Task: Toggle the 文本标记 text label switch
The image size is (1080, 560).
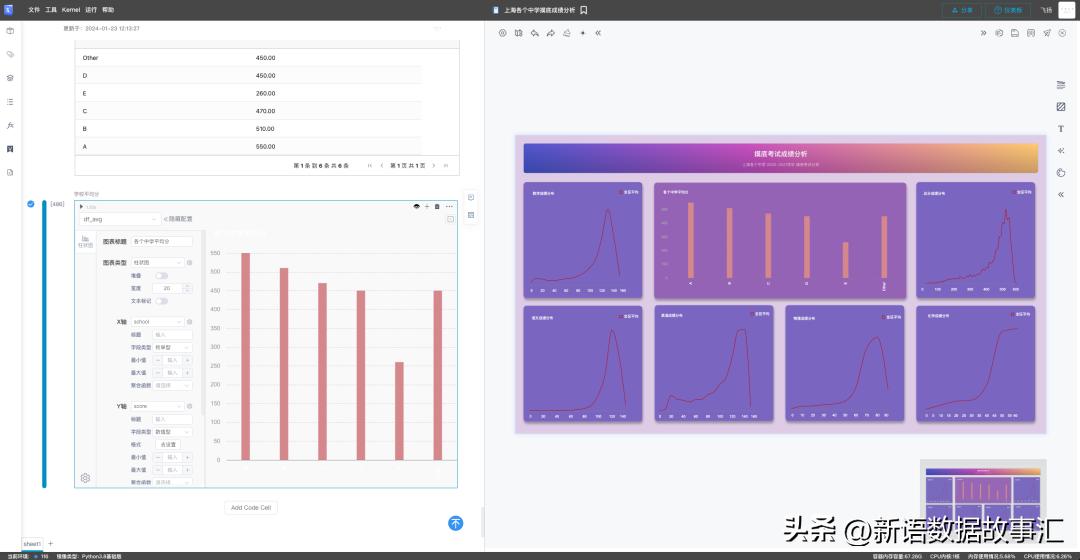Action: pos(161,300)
